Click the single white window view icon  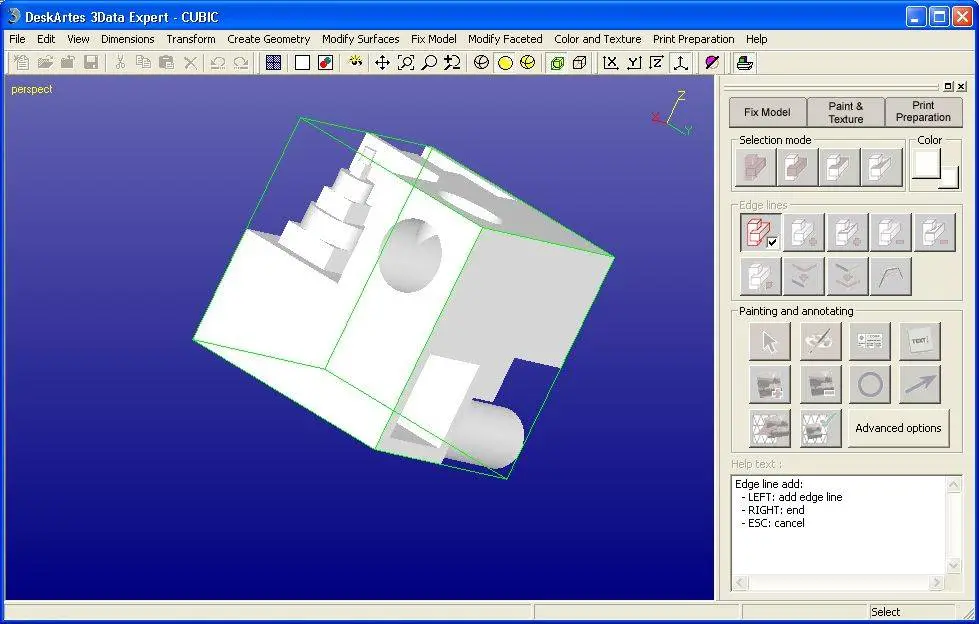click(x=302, y=62)
